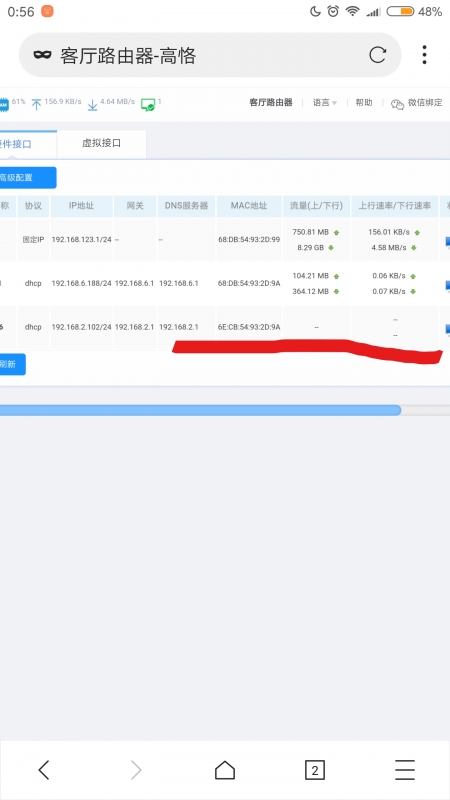Click the WeChat binding icon
The height and width of the screenshot is (800, 450).
(x=397, y=104)
